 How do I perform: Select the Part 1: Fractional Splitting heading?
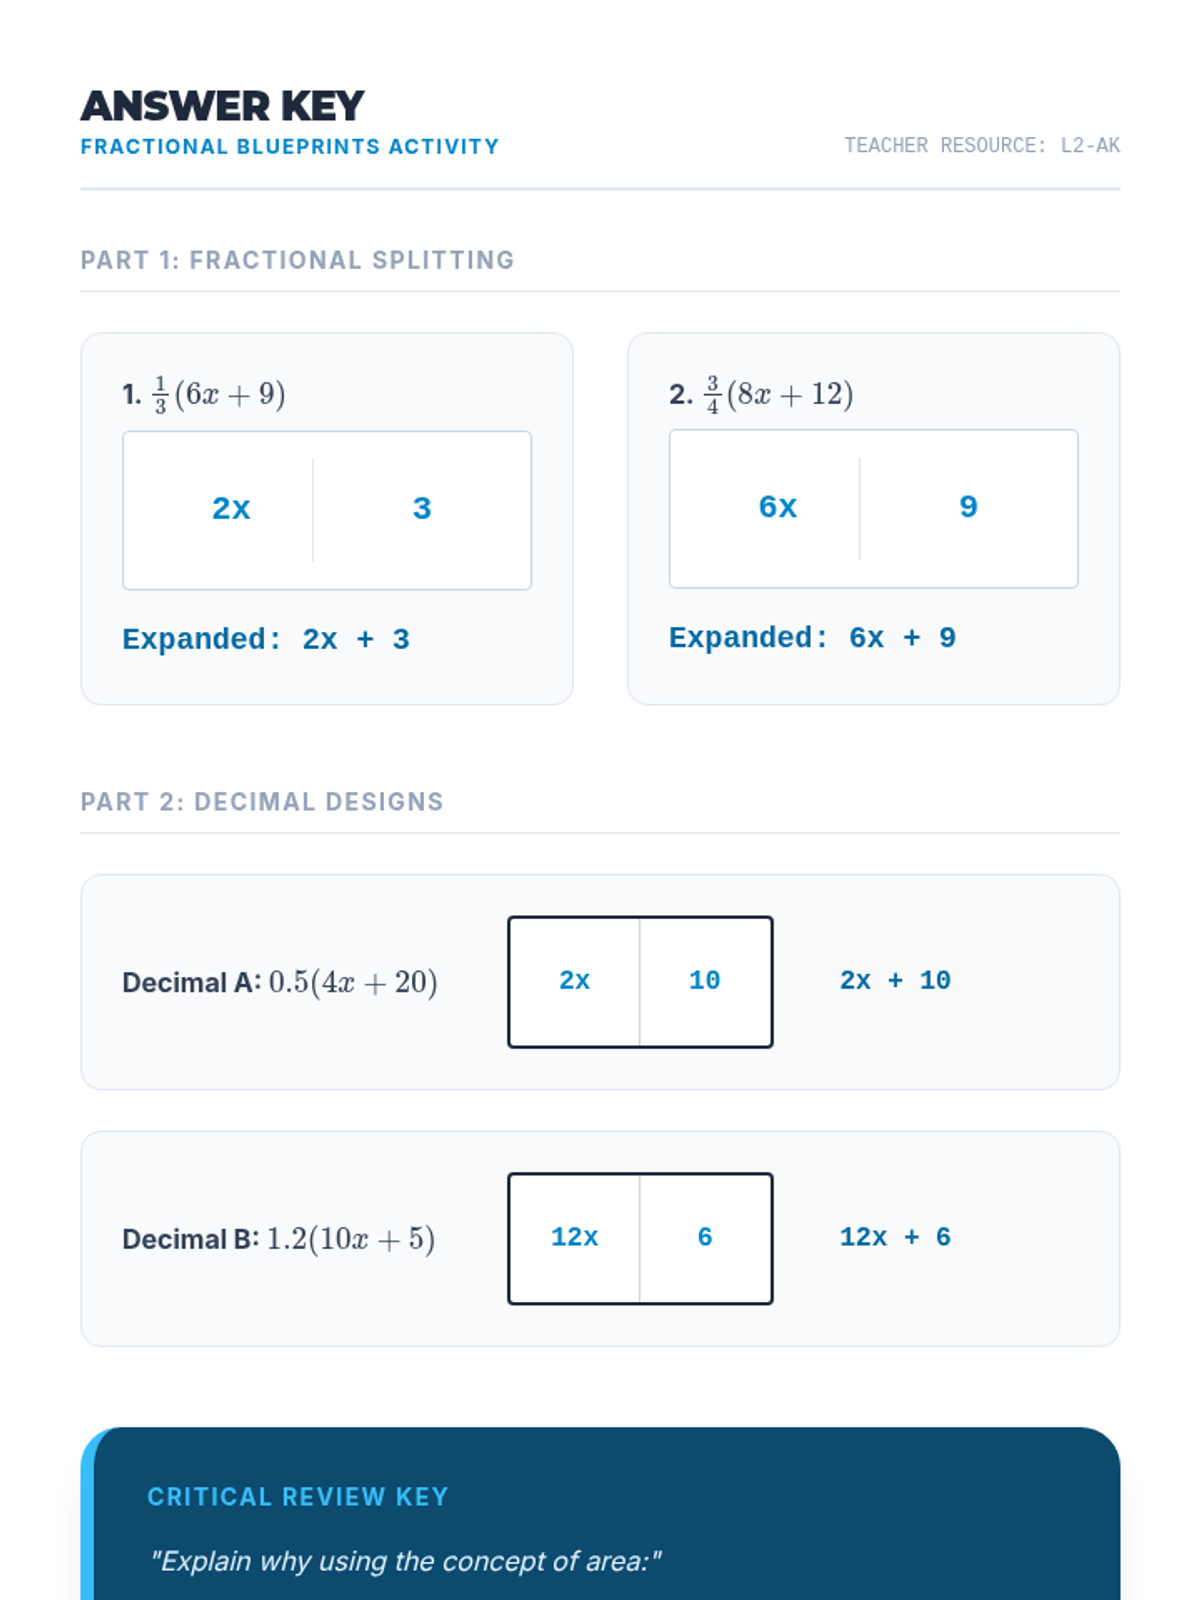[x=297, y=260]
